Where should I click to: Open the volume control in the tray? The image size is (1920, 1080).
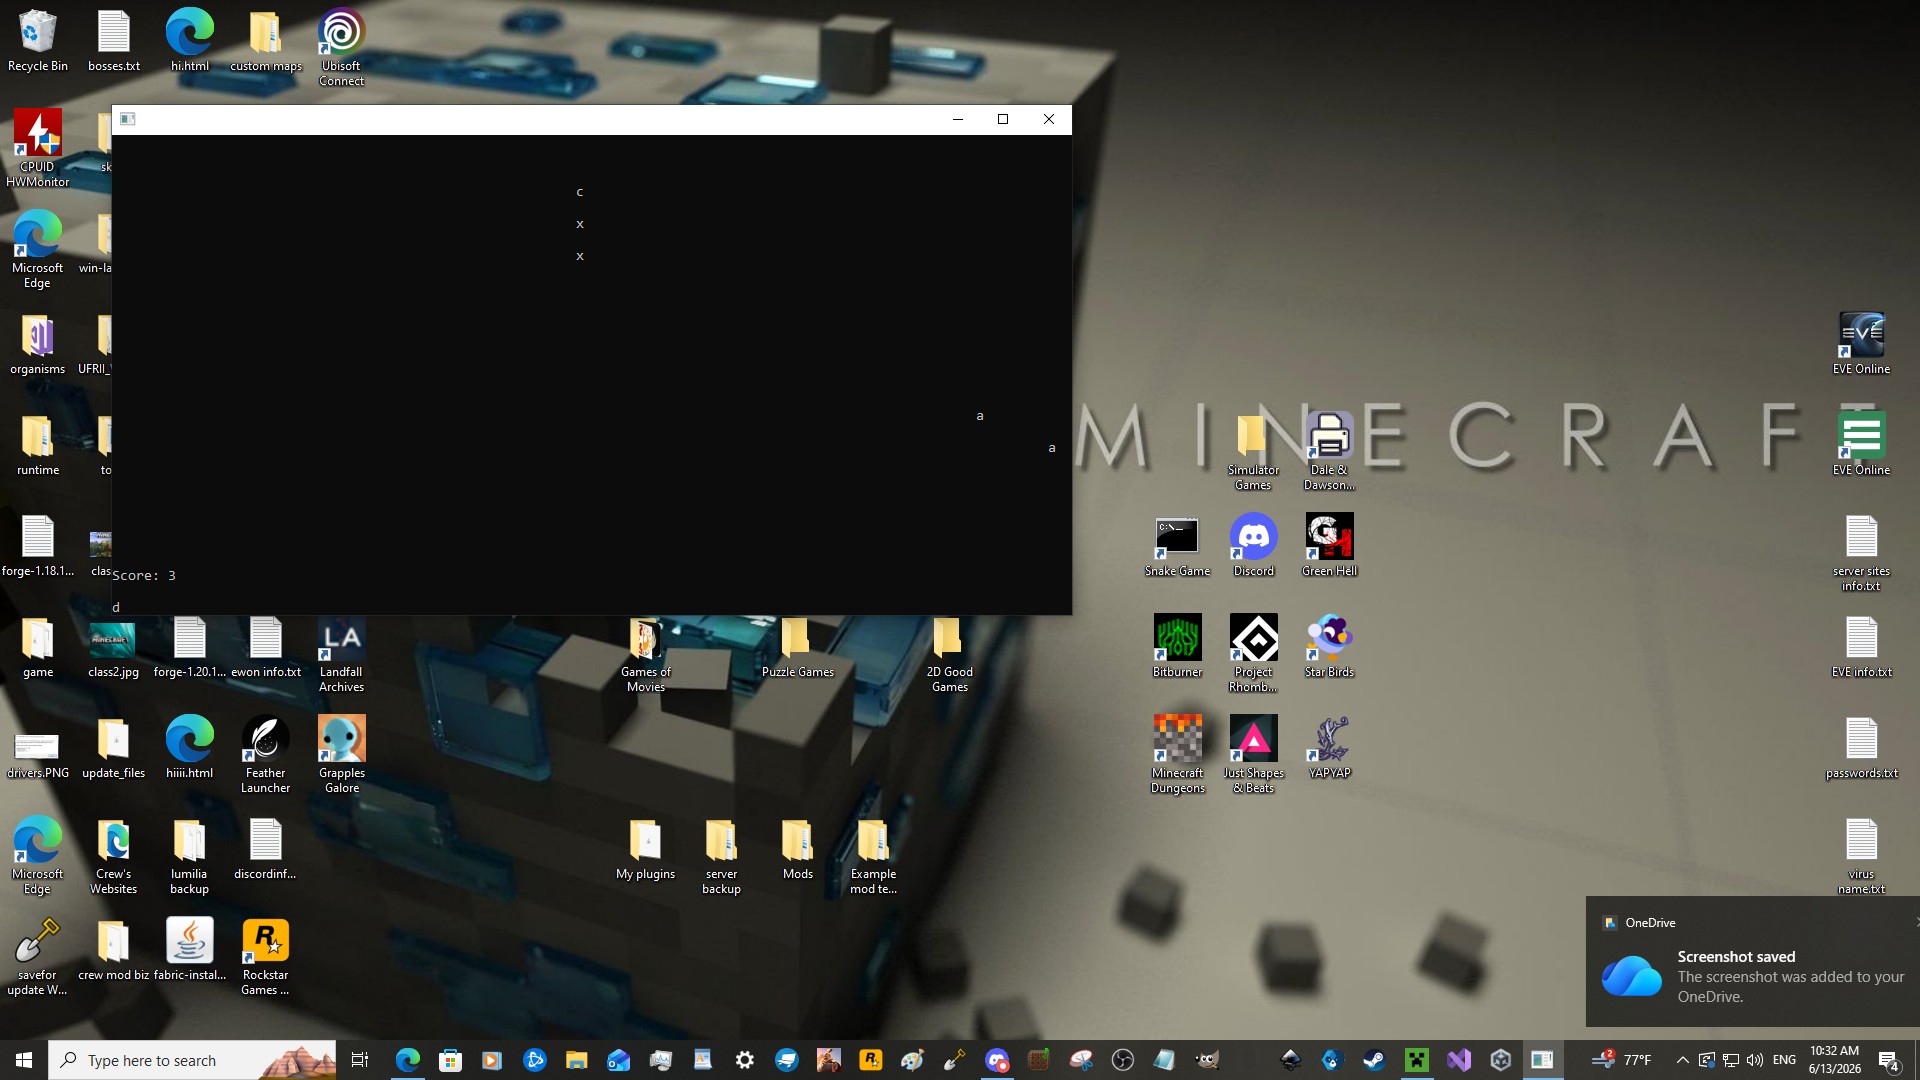1754,1060
